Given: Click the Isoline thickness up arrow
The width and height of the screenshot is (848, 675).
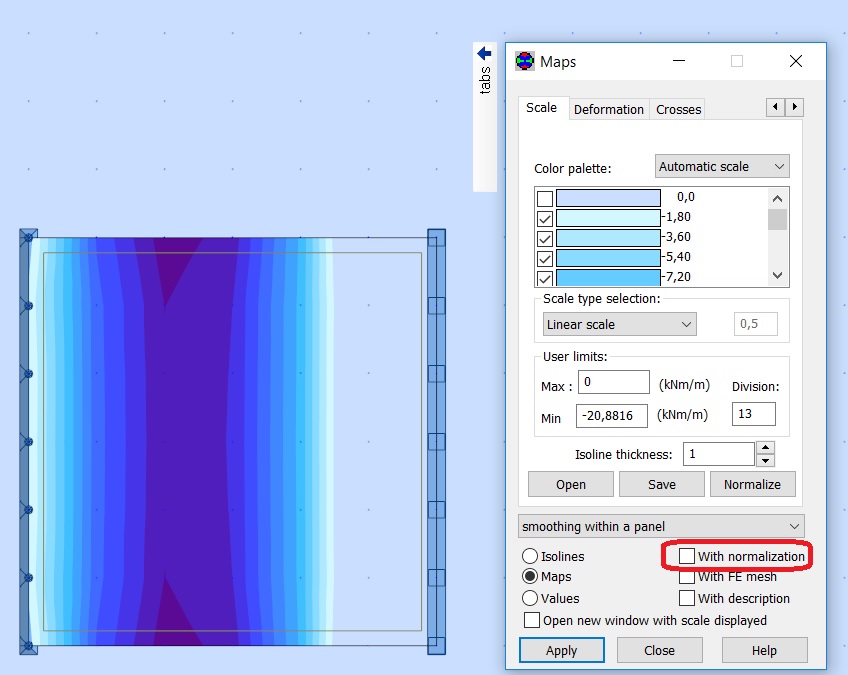Looking at the screenshot, I should pyautogui.click(x=764, y=448).
